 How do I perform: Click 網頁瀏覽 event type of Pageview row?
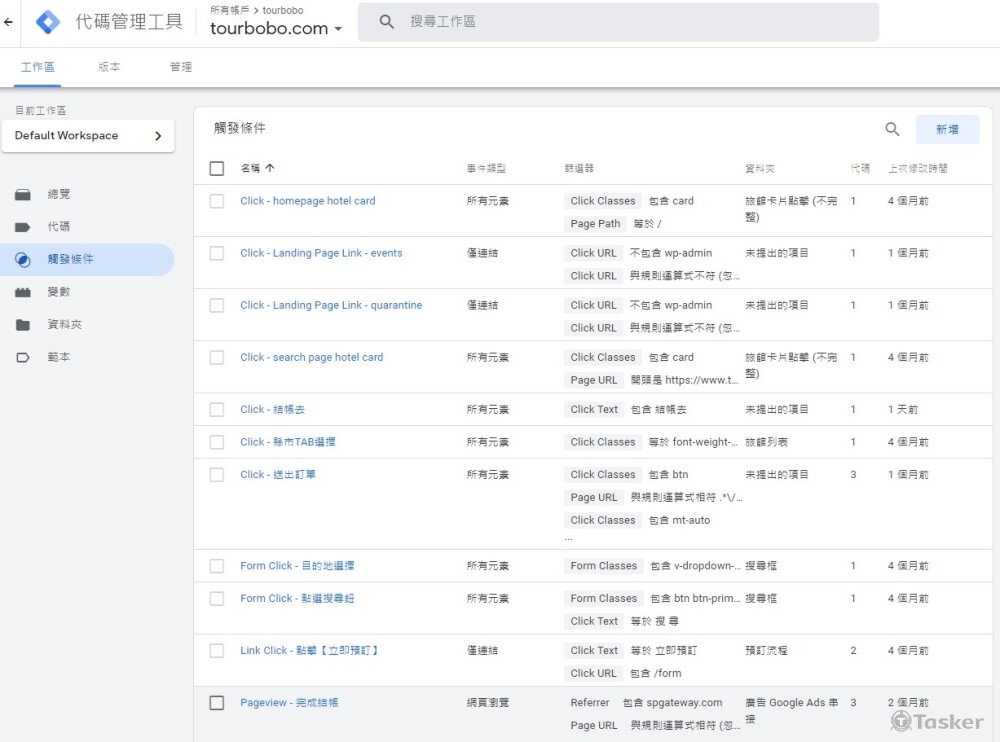(487, 702)
